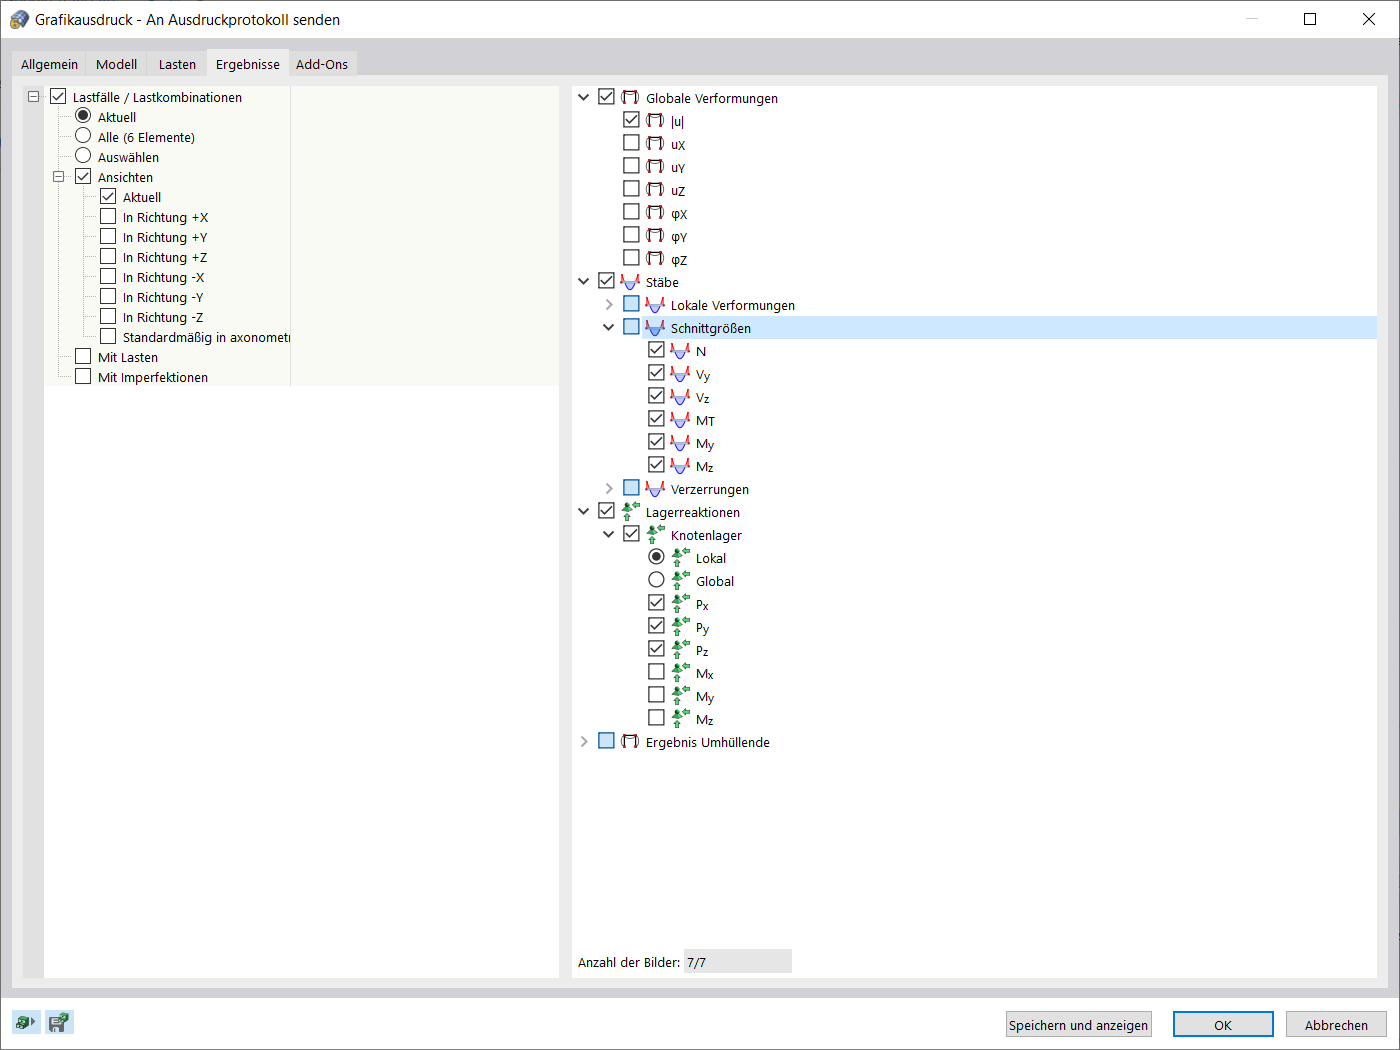
Task: Toggle the Standardmäßig in axonometri checkbox
Action: (108, 336)
